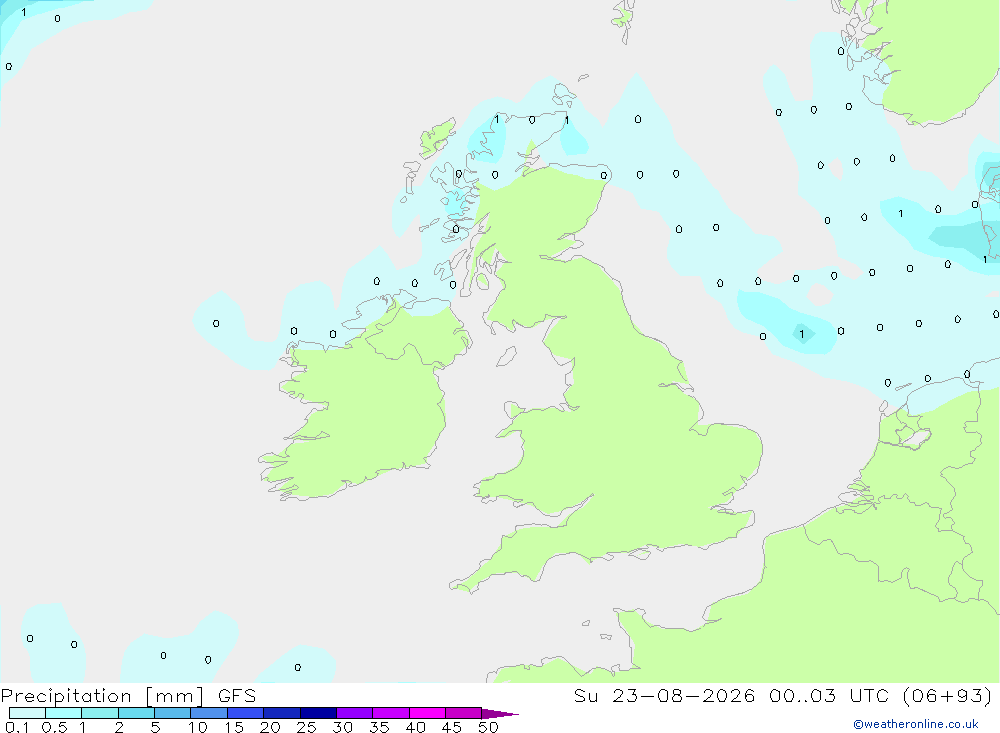Click the 45–50 mm legend color swatch
This screenshot has width=1000, height=733.
pyautogui.click(x=464, y=713)
